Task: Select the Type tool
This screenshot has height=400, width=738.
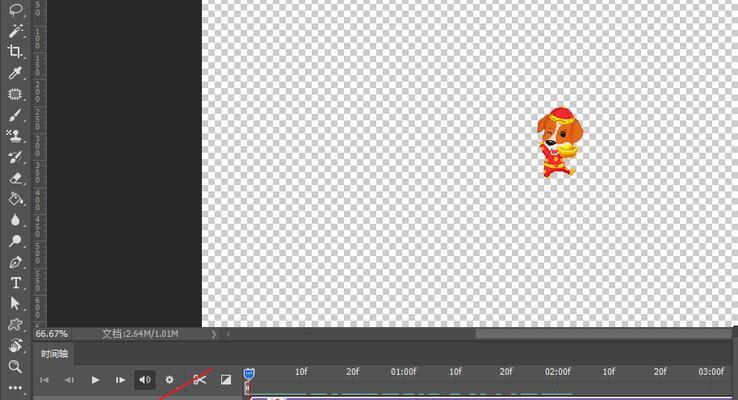Action: coord(15,283)
